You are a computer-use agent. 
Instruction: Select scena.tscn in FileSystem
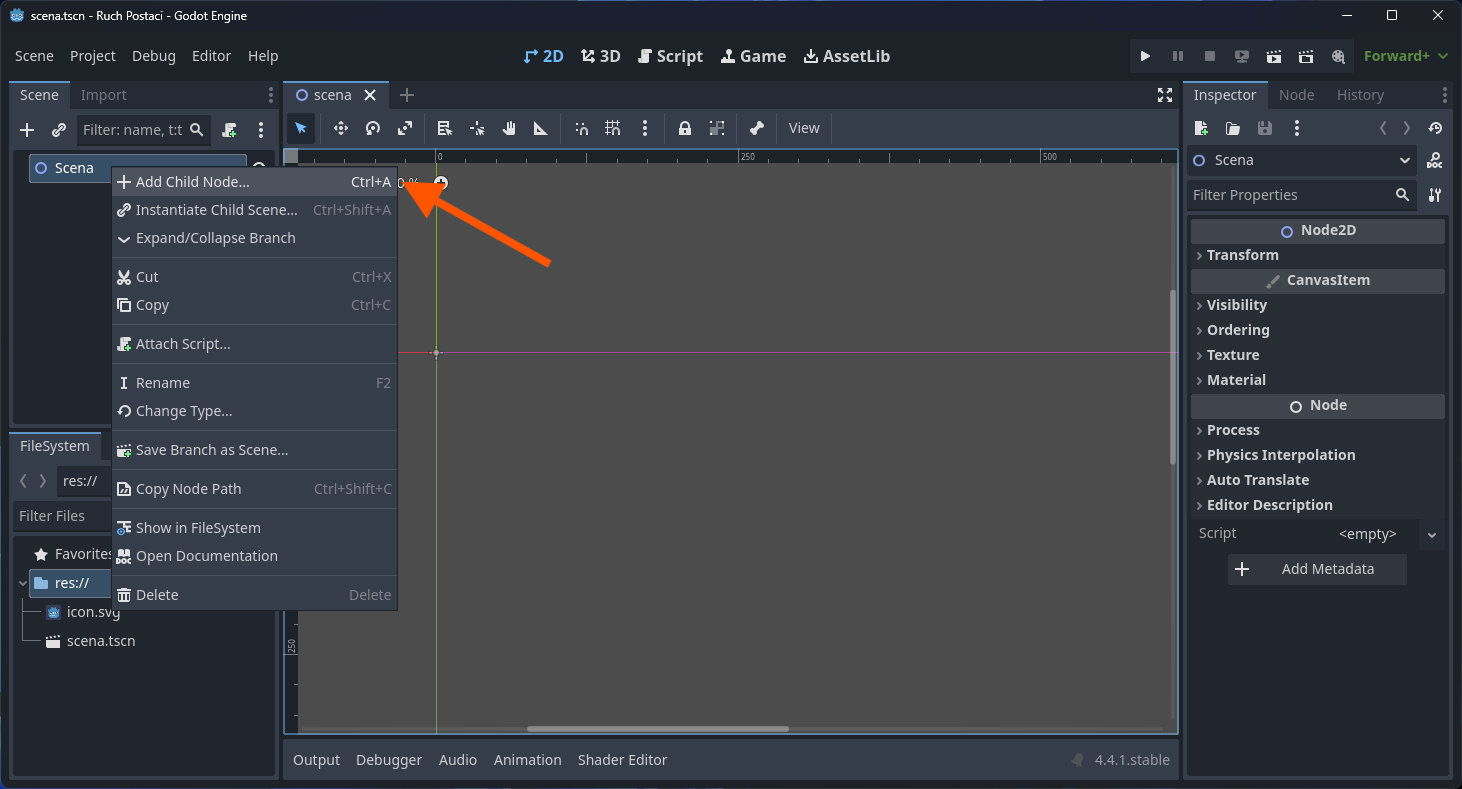100,641
